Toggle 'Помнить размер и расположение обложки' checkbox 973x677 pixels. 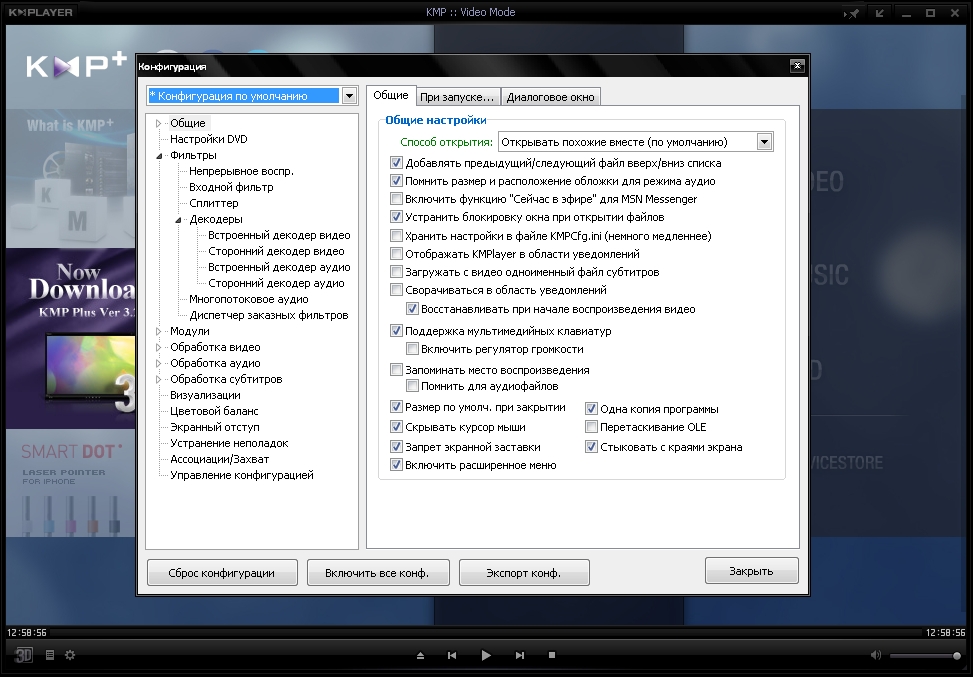[396, 181]
